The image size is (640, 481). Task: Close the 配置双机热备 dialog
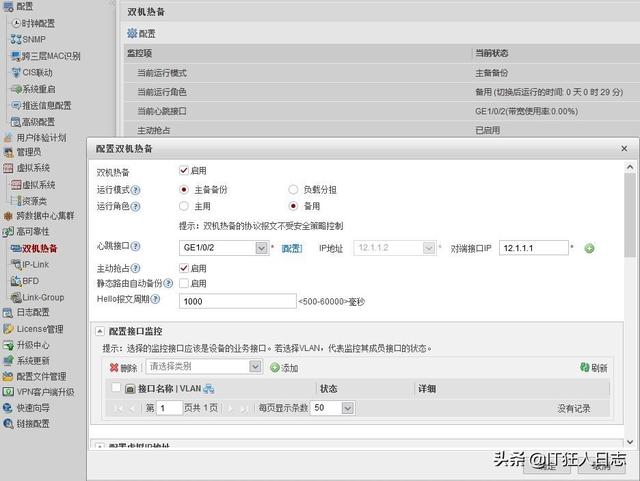tap(624, 149)
